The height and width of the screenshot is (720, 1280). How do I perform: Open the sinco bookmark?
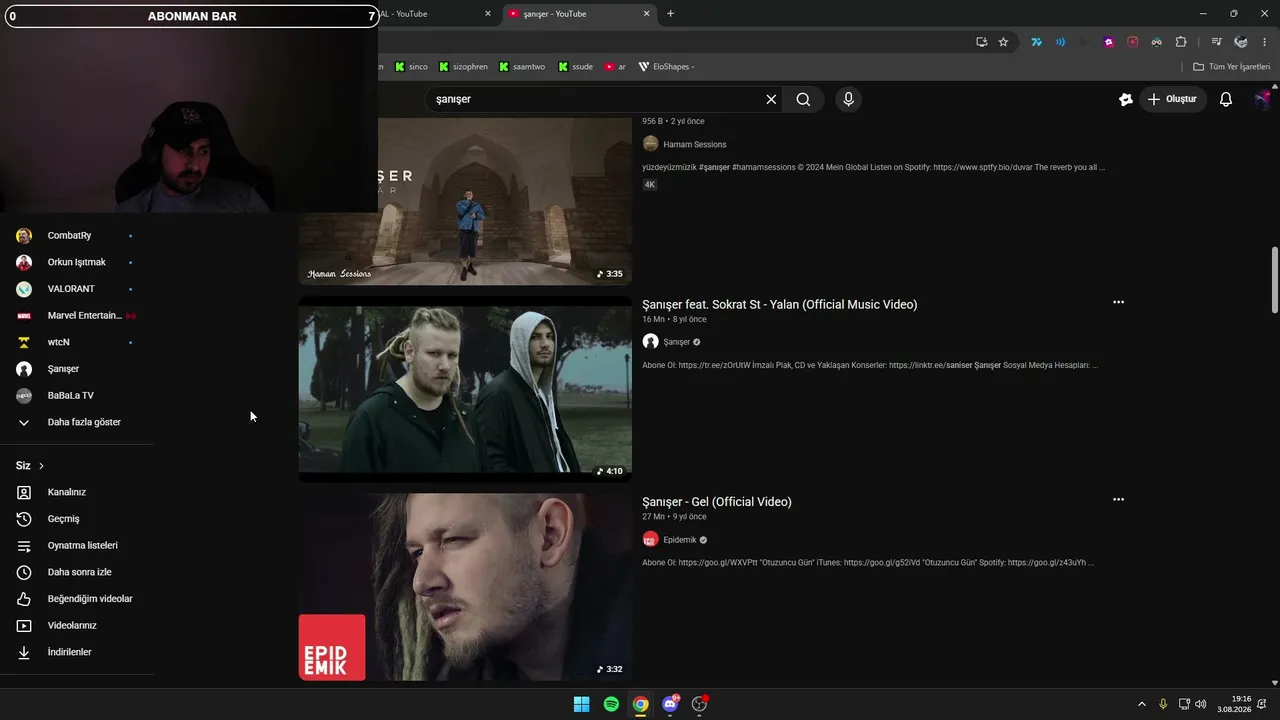[x=411, y=67]
